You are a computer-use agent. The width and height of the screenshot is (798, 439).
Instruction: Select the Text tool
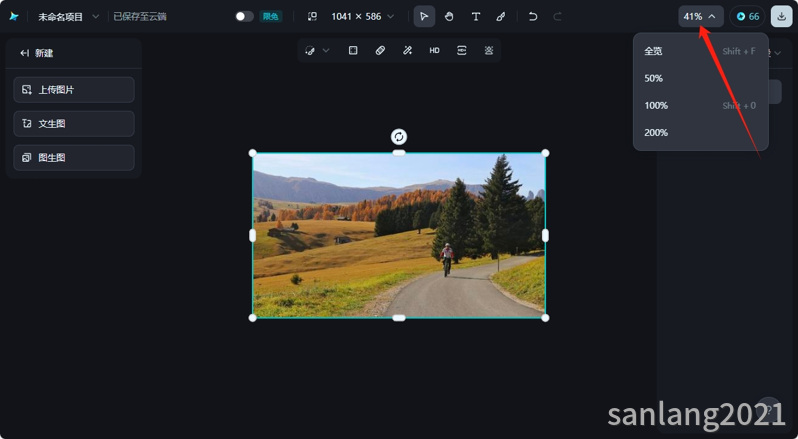point(475,17)
